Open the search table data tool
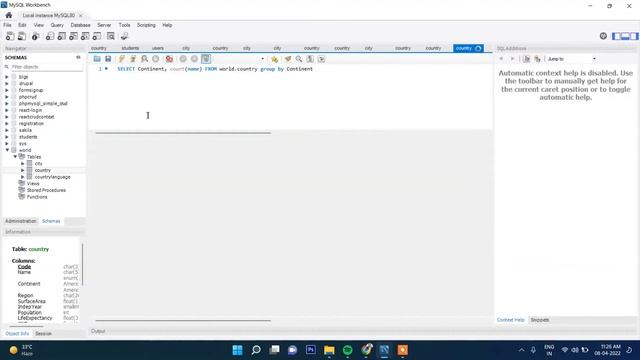640x360 pixels. click(111, 36)
